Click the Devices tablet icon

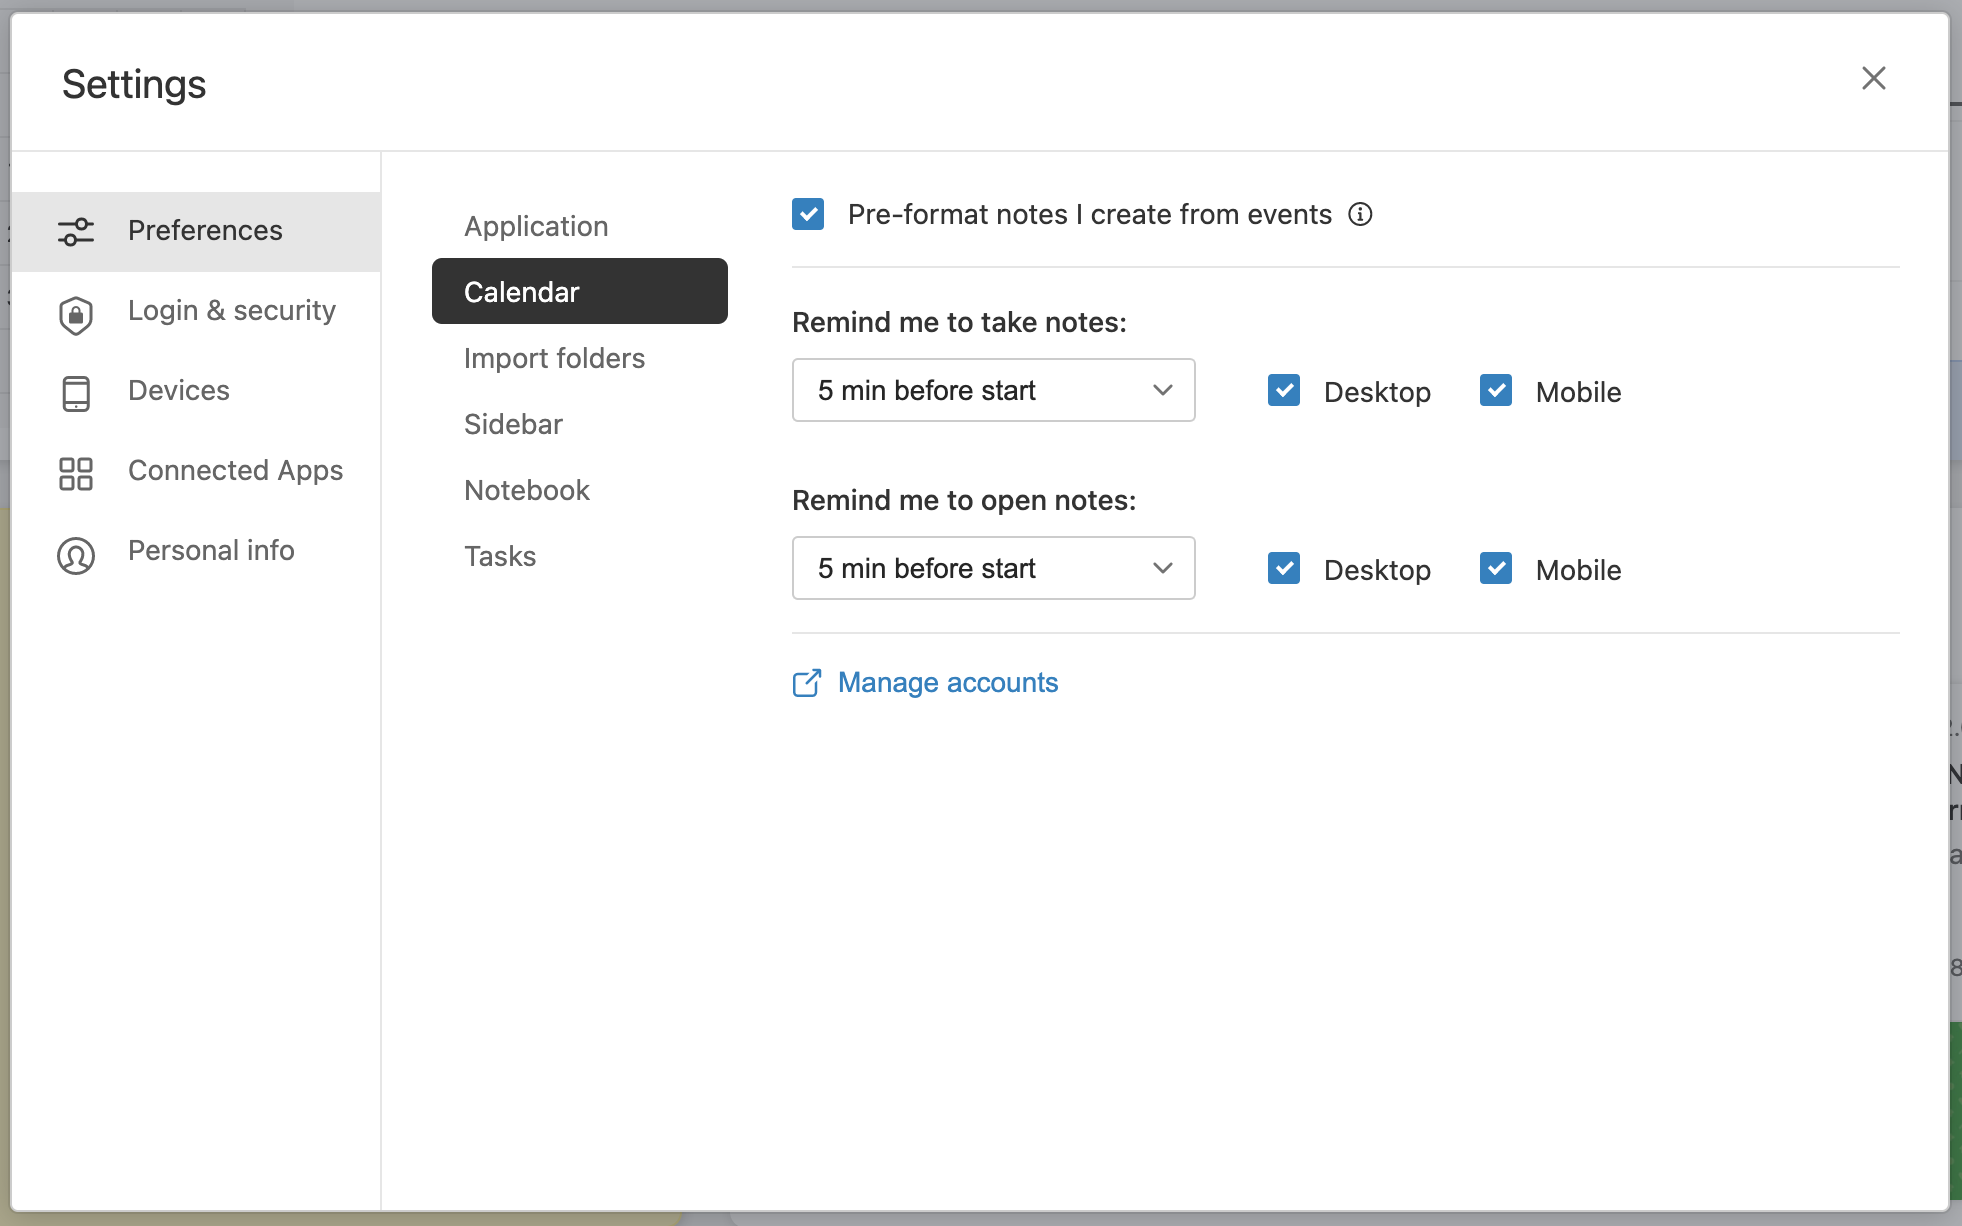tap(76, 393)
